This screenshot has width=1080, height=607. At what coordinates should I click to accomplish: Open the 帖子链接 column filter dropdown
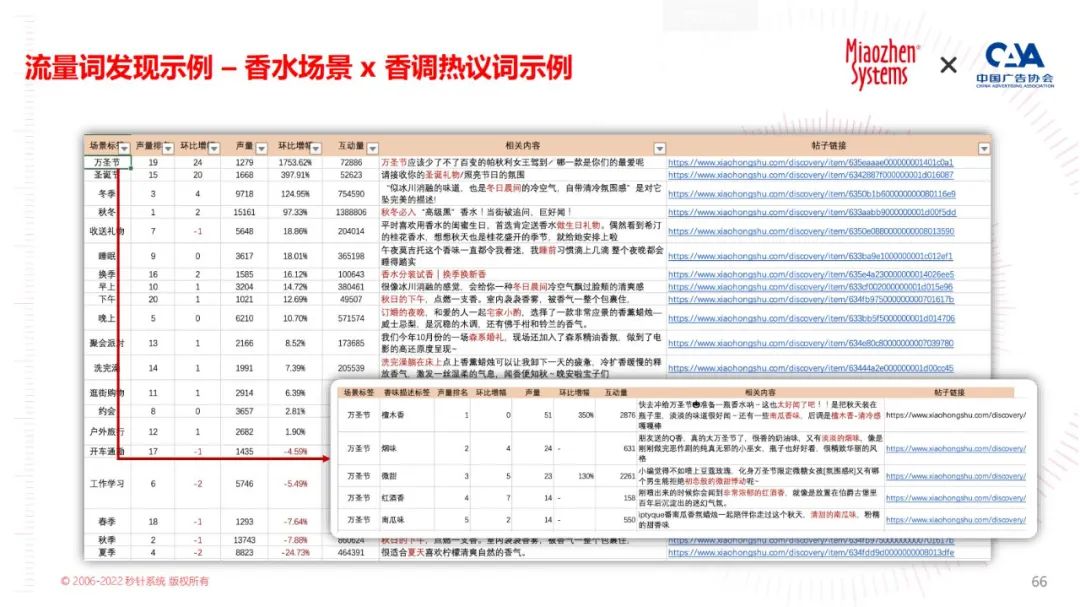pos(984,148)
